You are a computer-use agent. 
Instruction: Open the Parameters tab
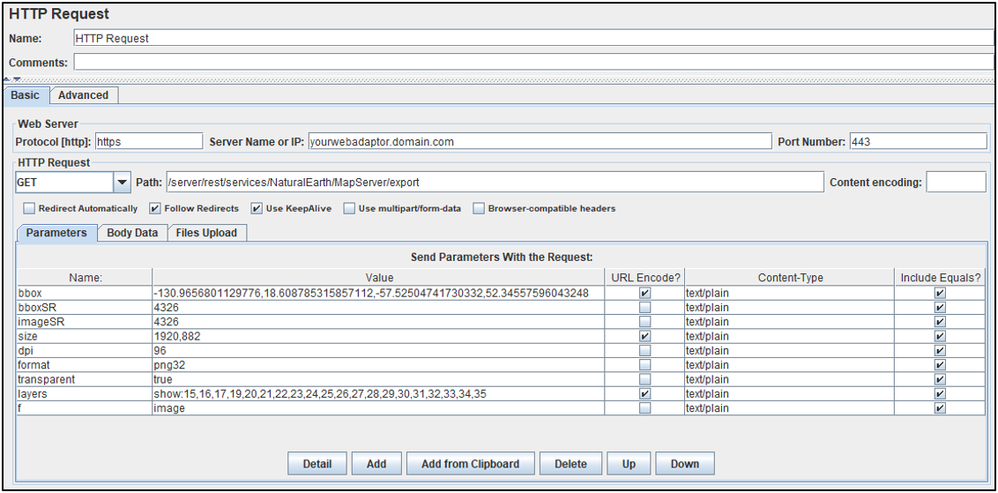click(57, 233)
